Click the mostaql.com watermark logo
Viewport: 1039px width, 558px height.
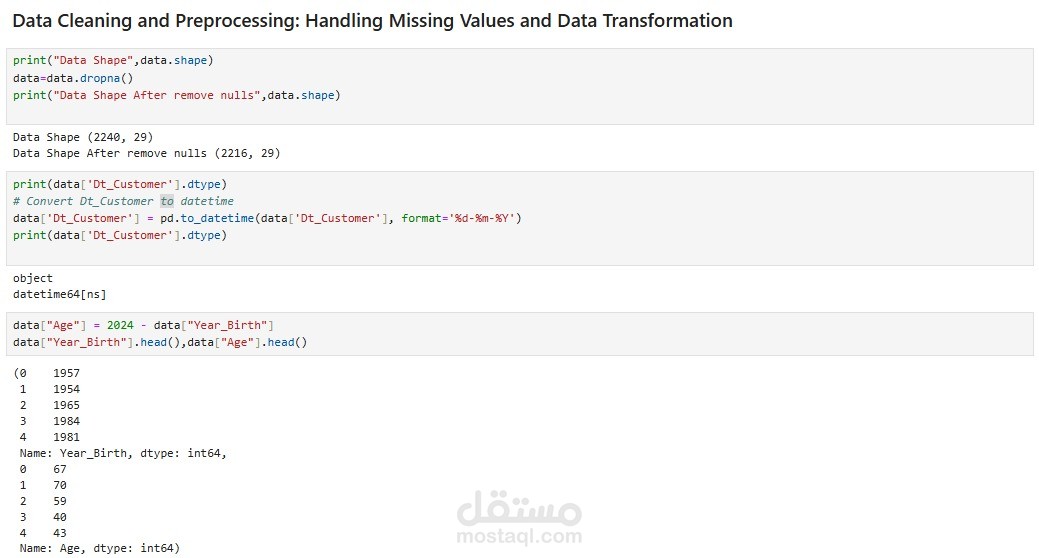(519, 518)
